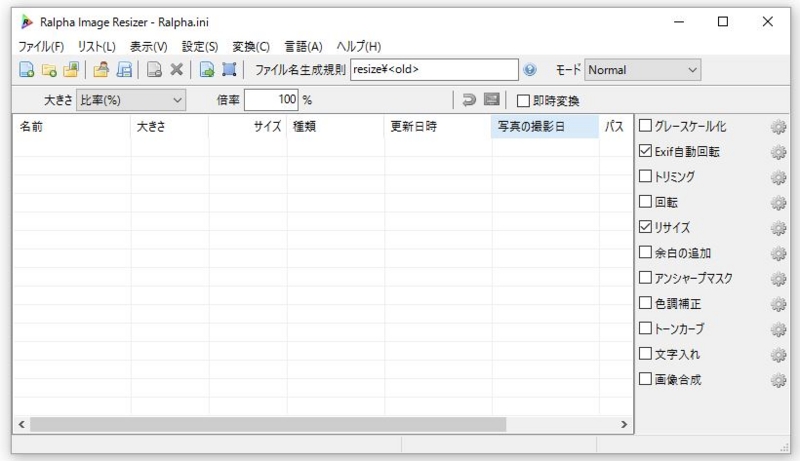Sort list by サイズ column header
The image size is (800, 461).
(x=248, y=126)
